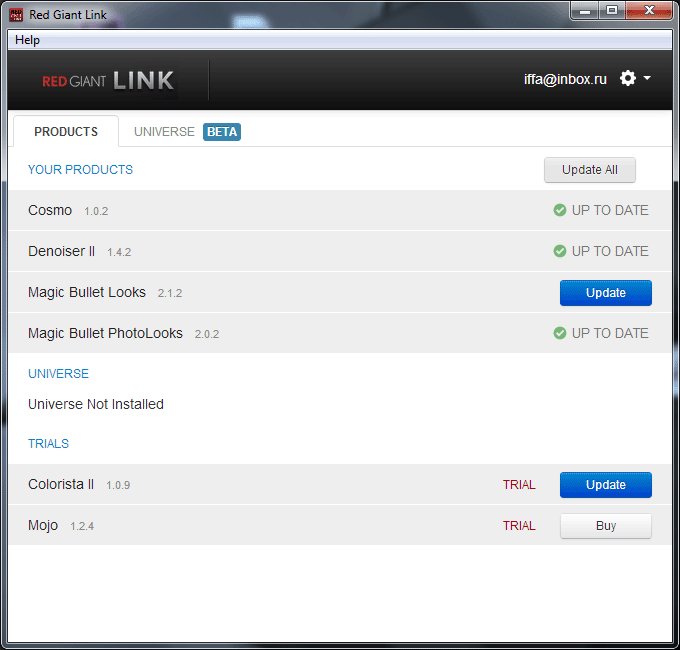Screen dimensions: 680x650
Task: Update Magic Bullet Looks
Action: (x=605, y=293)
